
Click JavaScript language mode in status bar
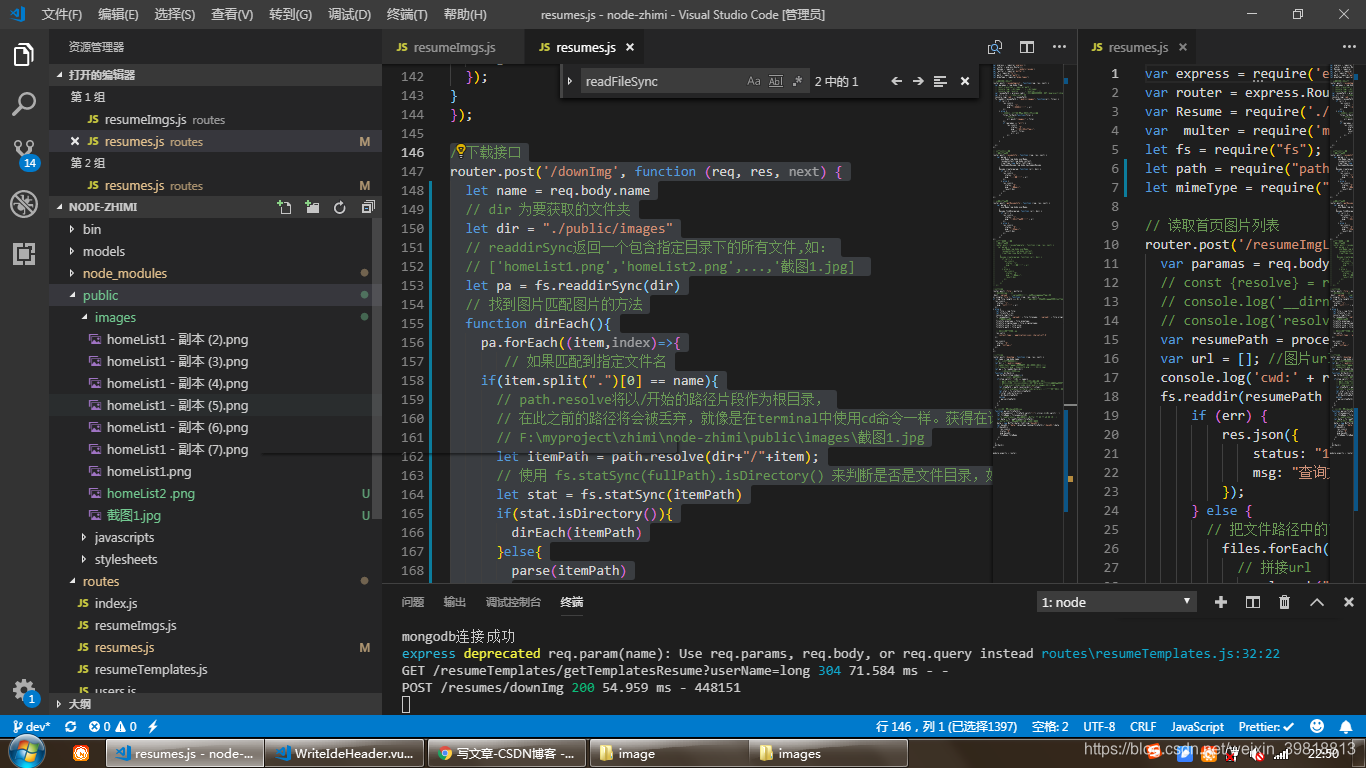pyautogui.click(x=1197, y=726)
